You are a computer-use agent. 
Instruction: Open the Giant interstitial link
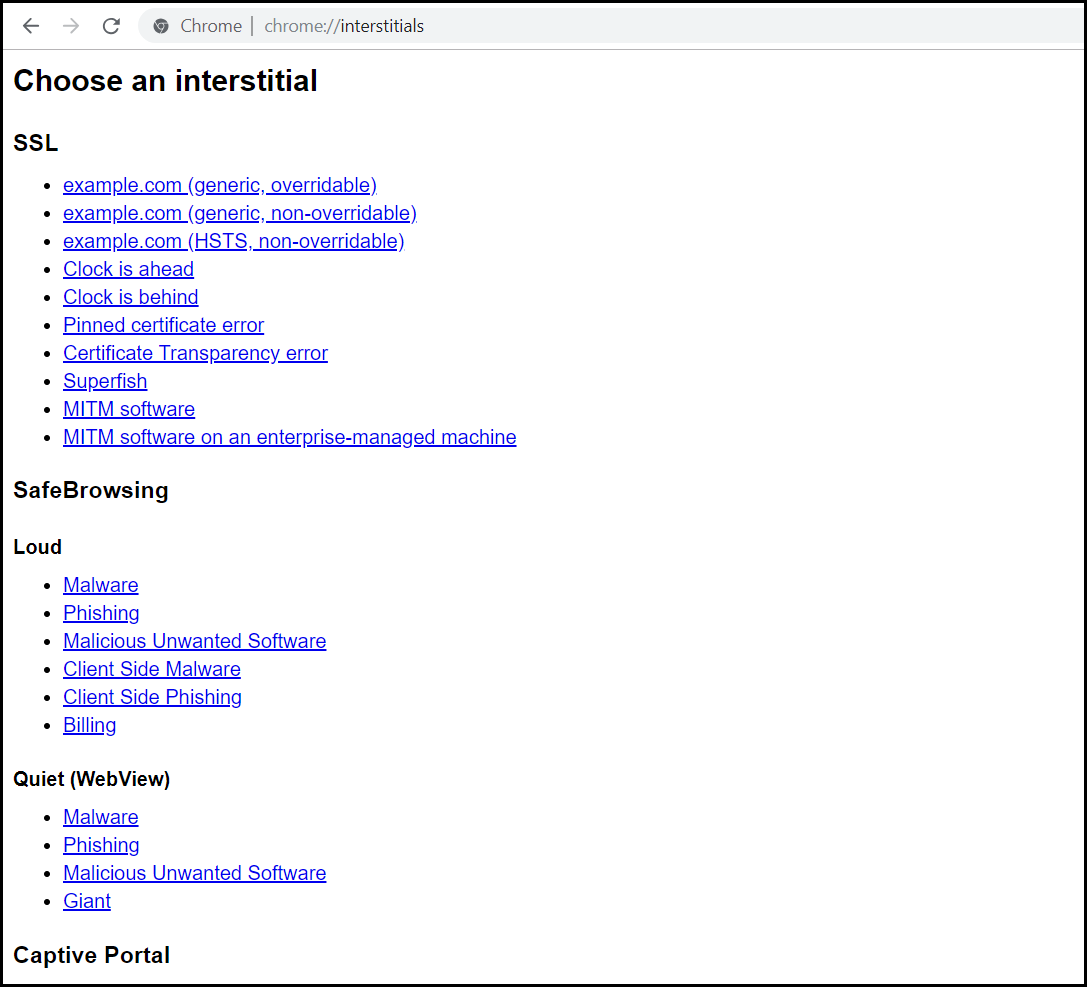click(87, 901)
